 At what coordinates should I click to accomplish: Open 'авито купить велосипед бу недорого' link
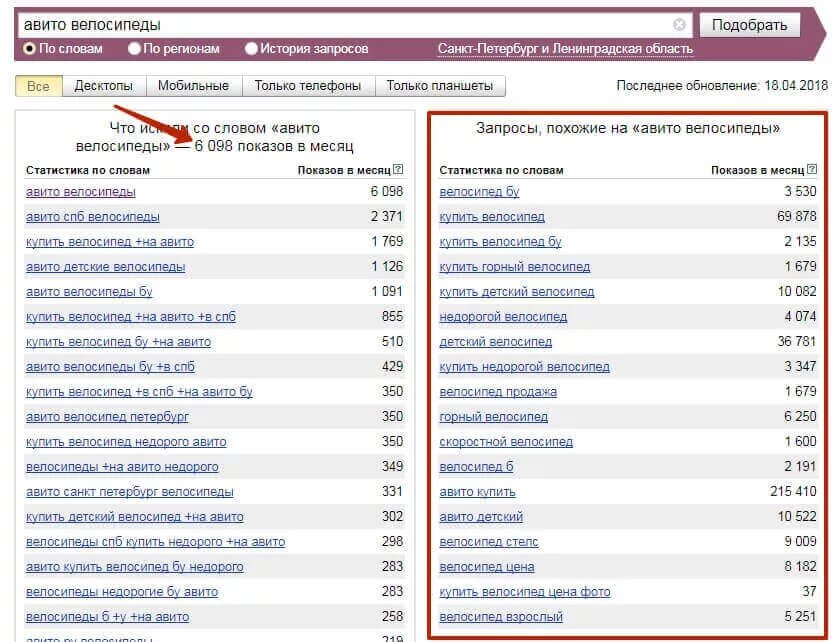pos(135,567)
